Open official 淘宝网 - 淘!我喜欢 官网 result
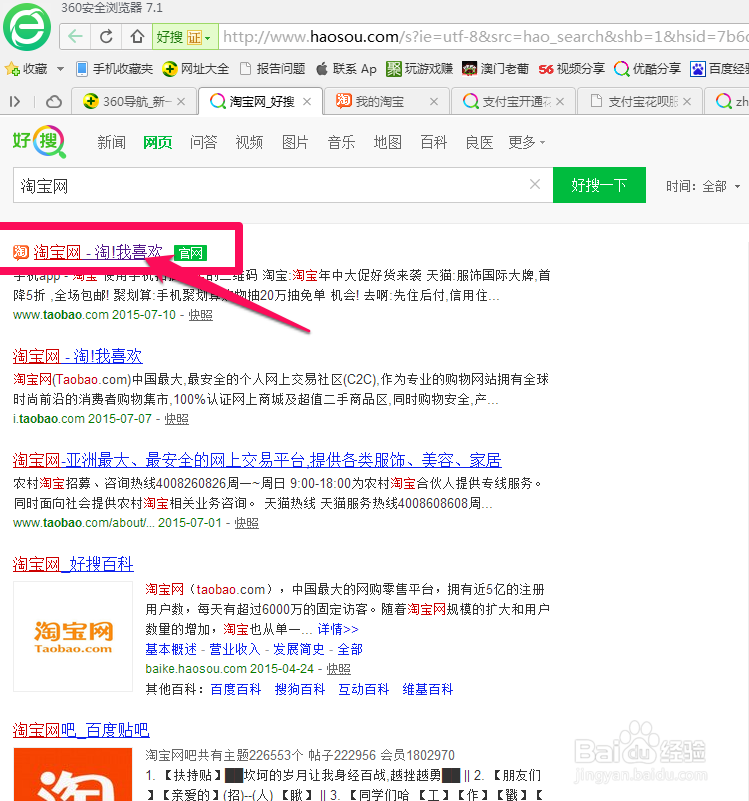Viewport: 749px width, 801px height. coord(98,252)
